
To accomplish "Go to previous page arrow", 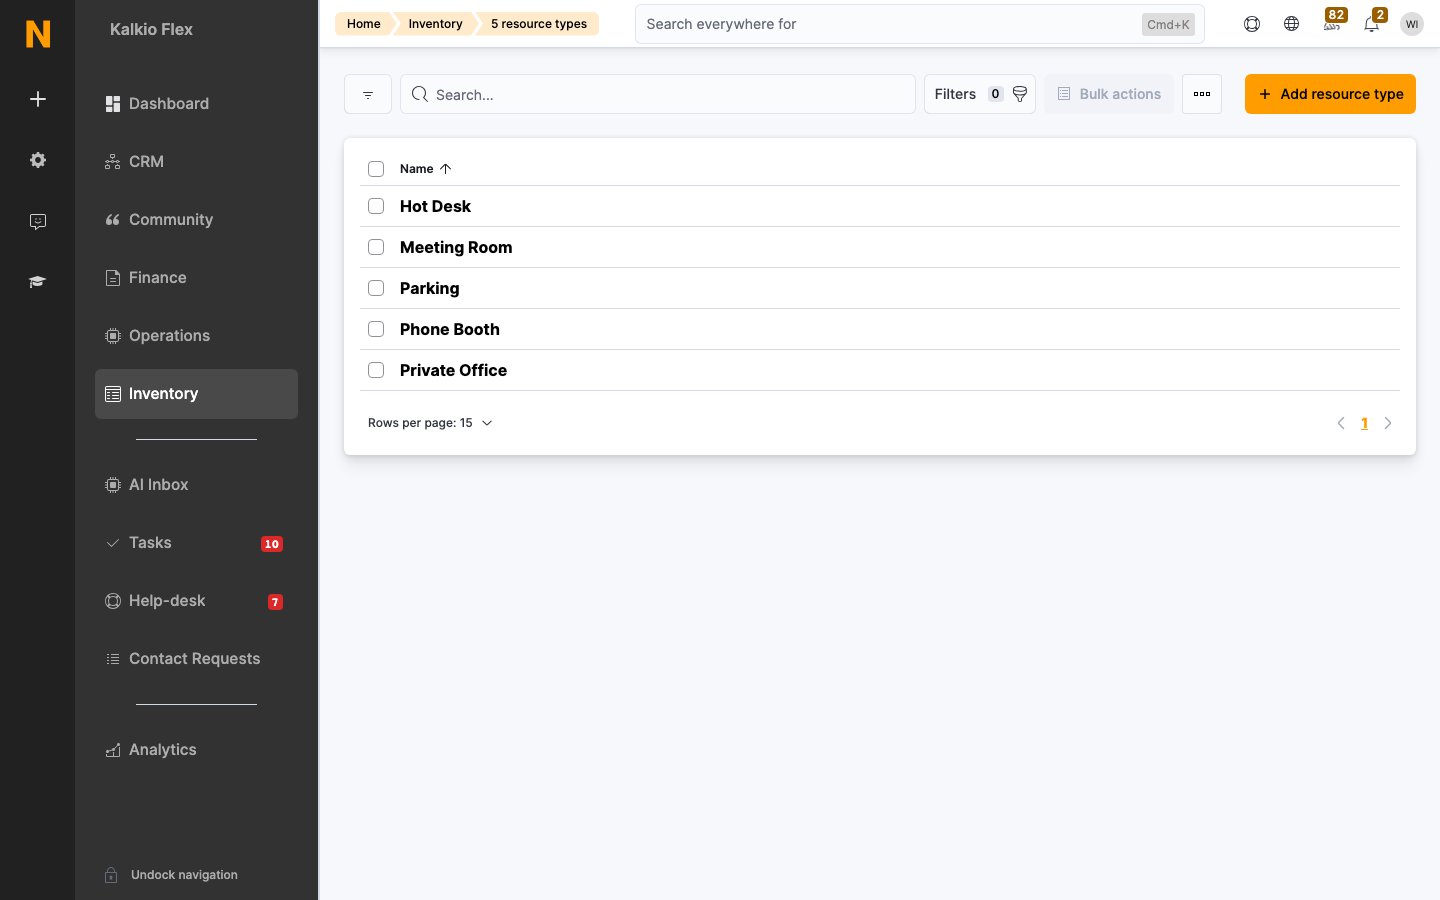I will (x=1341, y=423).
